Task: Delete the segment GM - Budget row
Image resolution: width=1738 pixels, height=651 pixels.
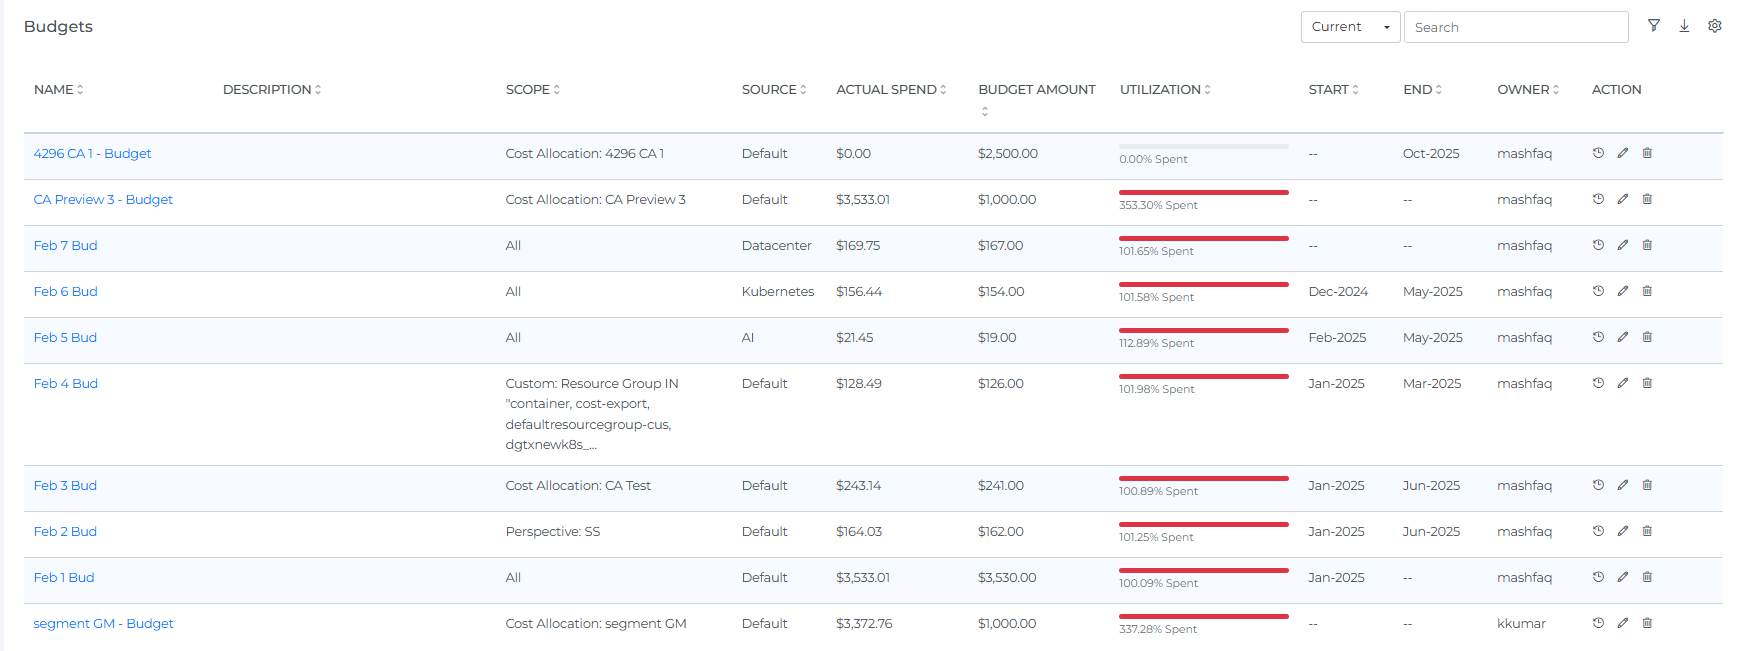Action: 1647,623
